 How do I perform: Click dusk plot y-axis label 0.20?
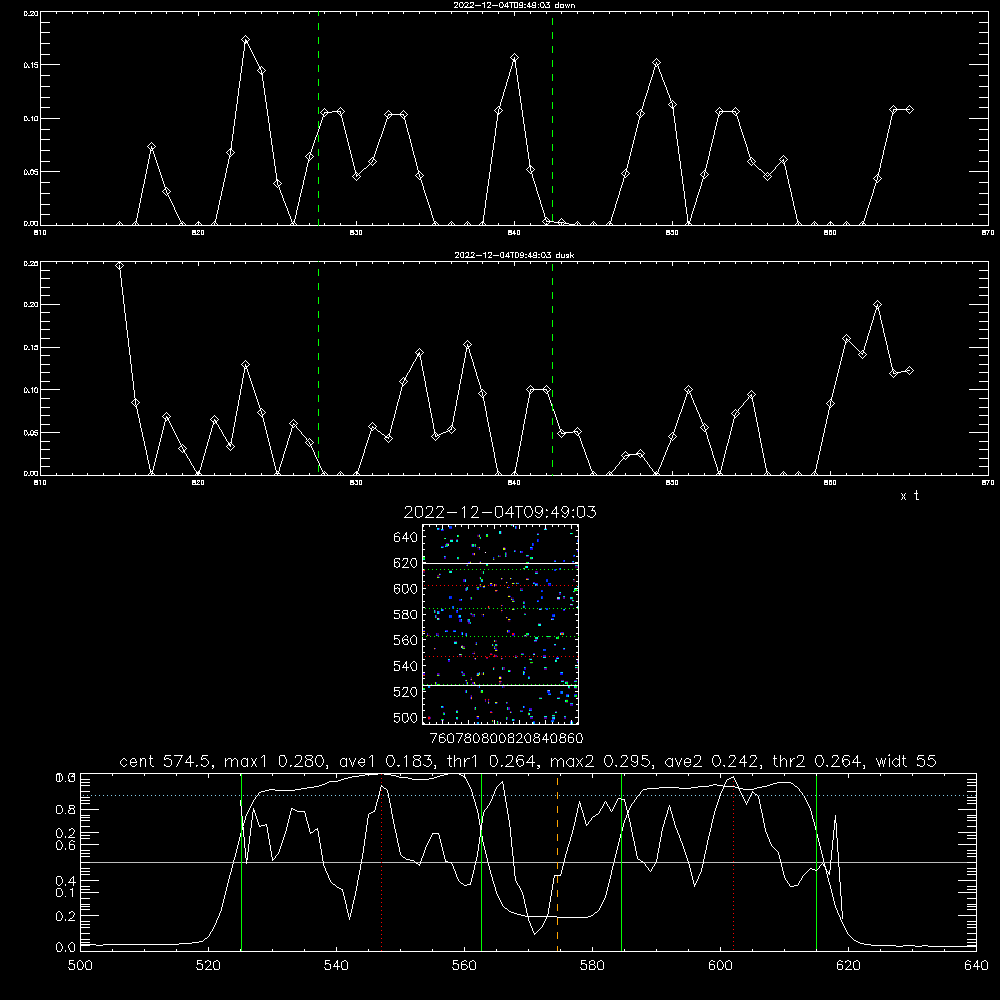[x=31, y=305]
